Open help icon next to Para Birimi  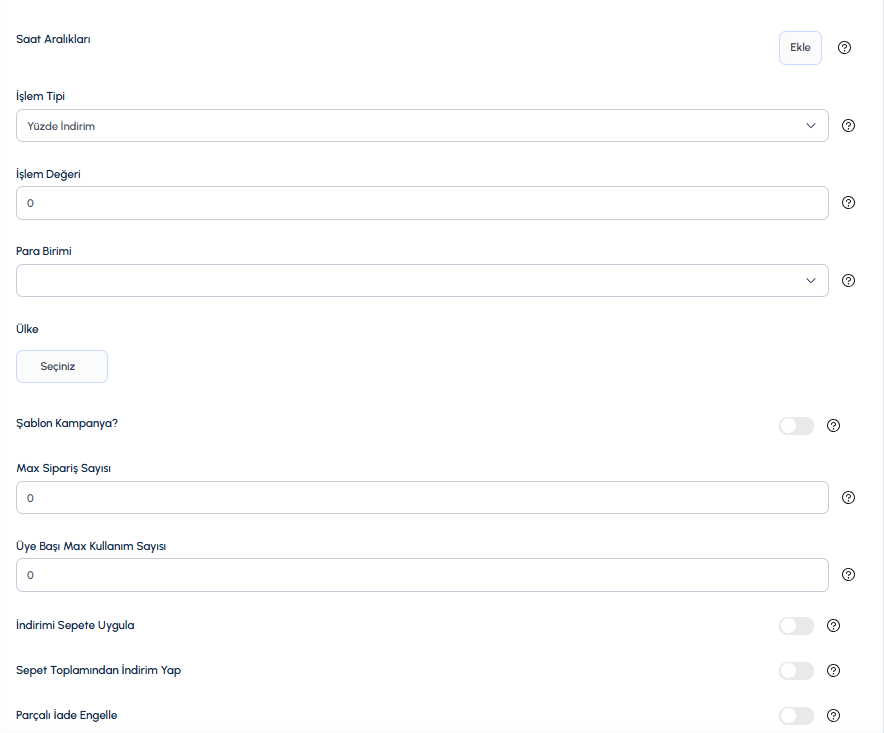click(x=848, y=280)
